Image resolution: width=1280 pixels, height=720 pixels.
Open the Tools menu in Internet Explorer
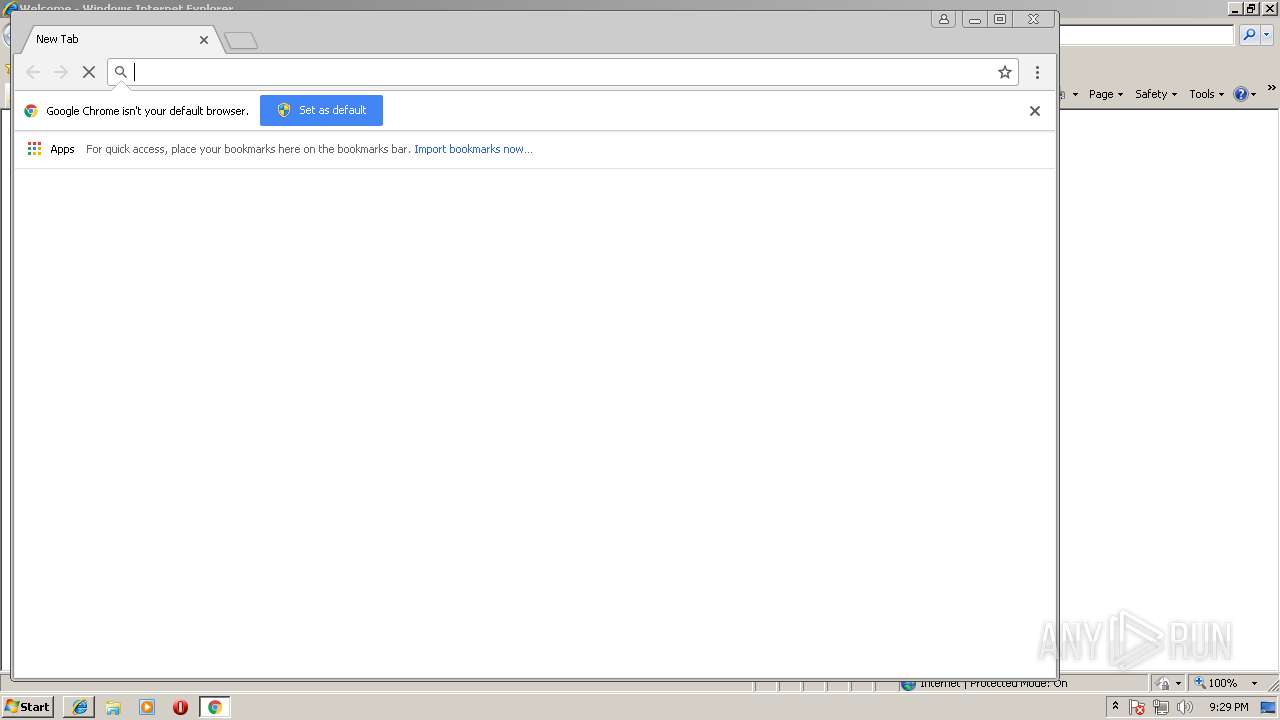pyautogui.click(x=1207, y=94)
